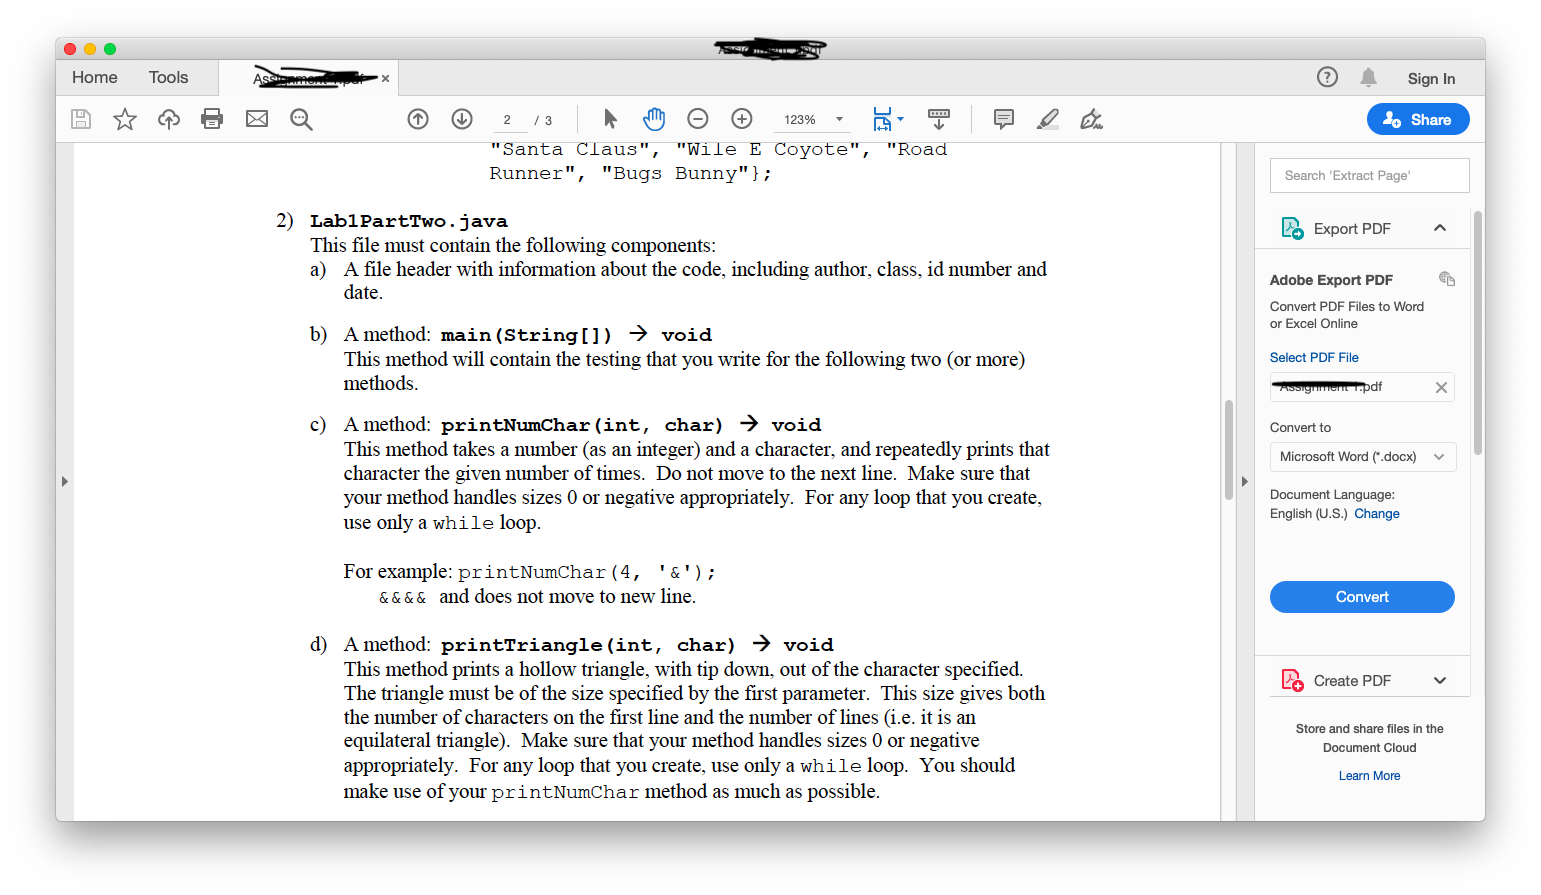
Task: Switch to the Tools tab
Action: 168,77
